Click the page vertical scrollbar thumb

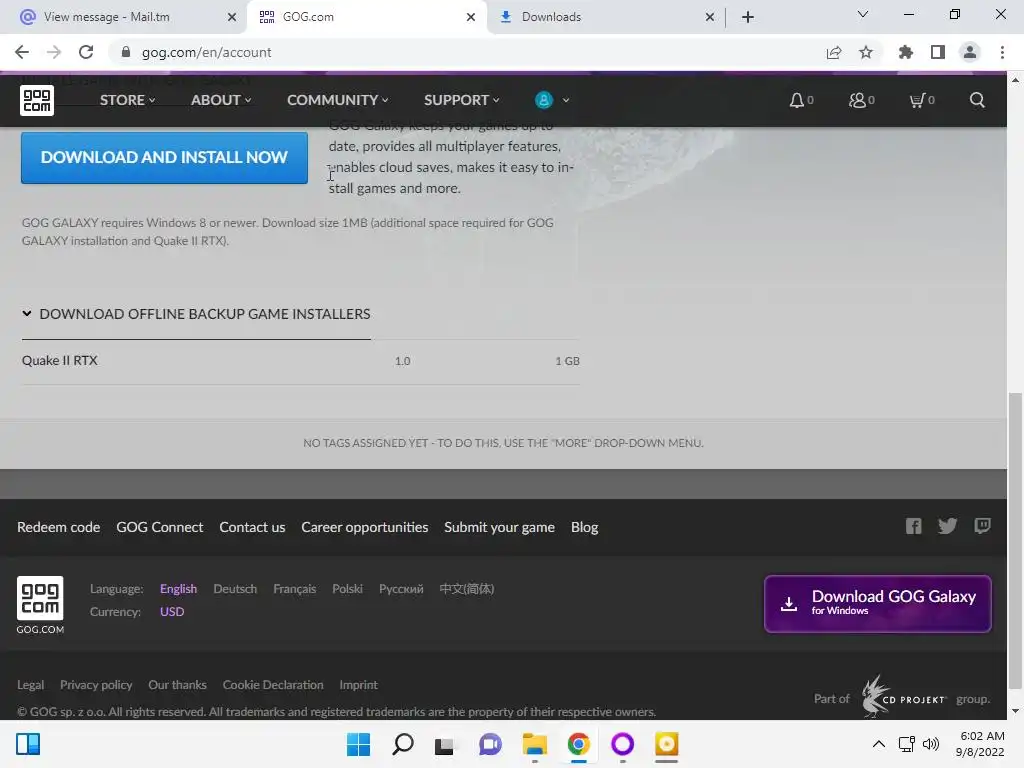(1015, 541)
